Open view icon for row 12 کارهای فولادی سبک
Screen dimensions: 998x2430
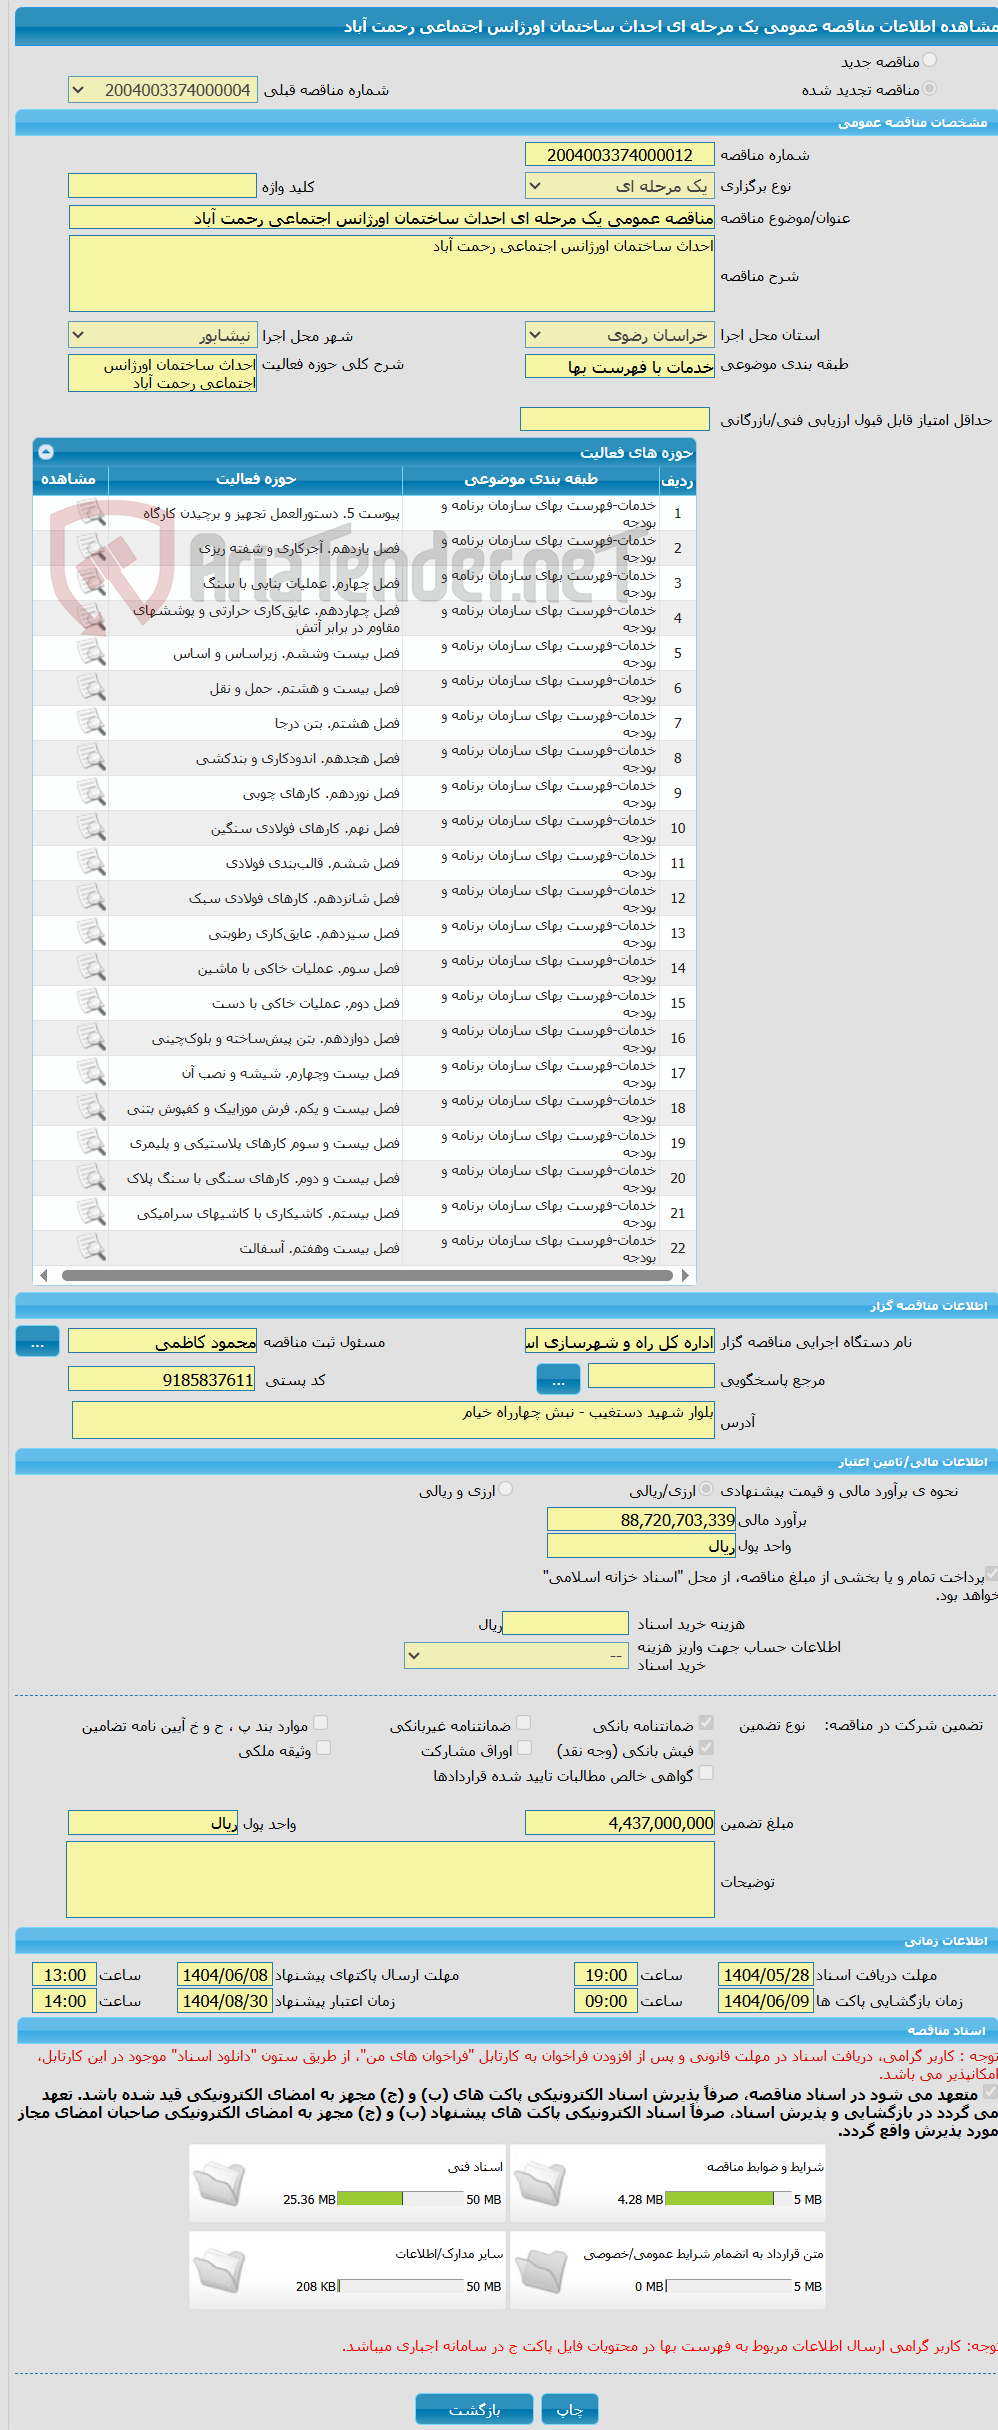(x=91, y=898)
